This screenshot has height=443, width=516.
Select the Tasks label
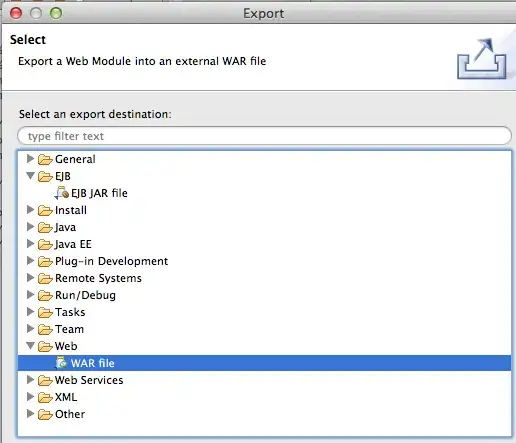point(70,312)
